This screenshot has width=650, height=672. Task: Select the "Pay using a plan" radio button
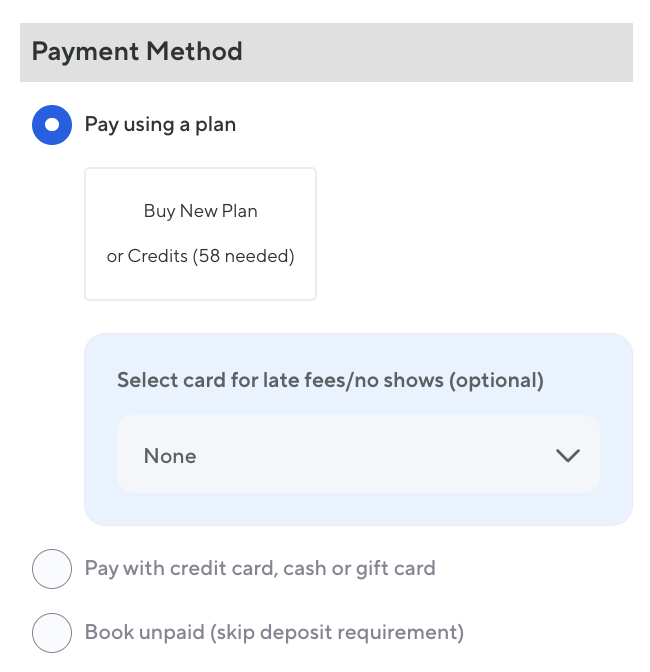pyautogui.click(x=52, y=125)
